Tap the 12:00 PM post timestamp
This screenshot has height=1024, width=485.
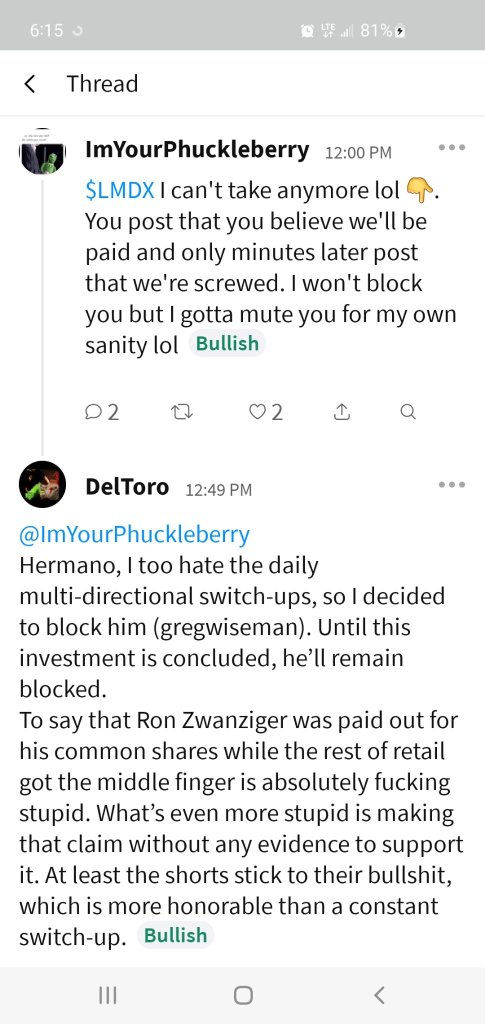358,153
